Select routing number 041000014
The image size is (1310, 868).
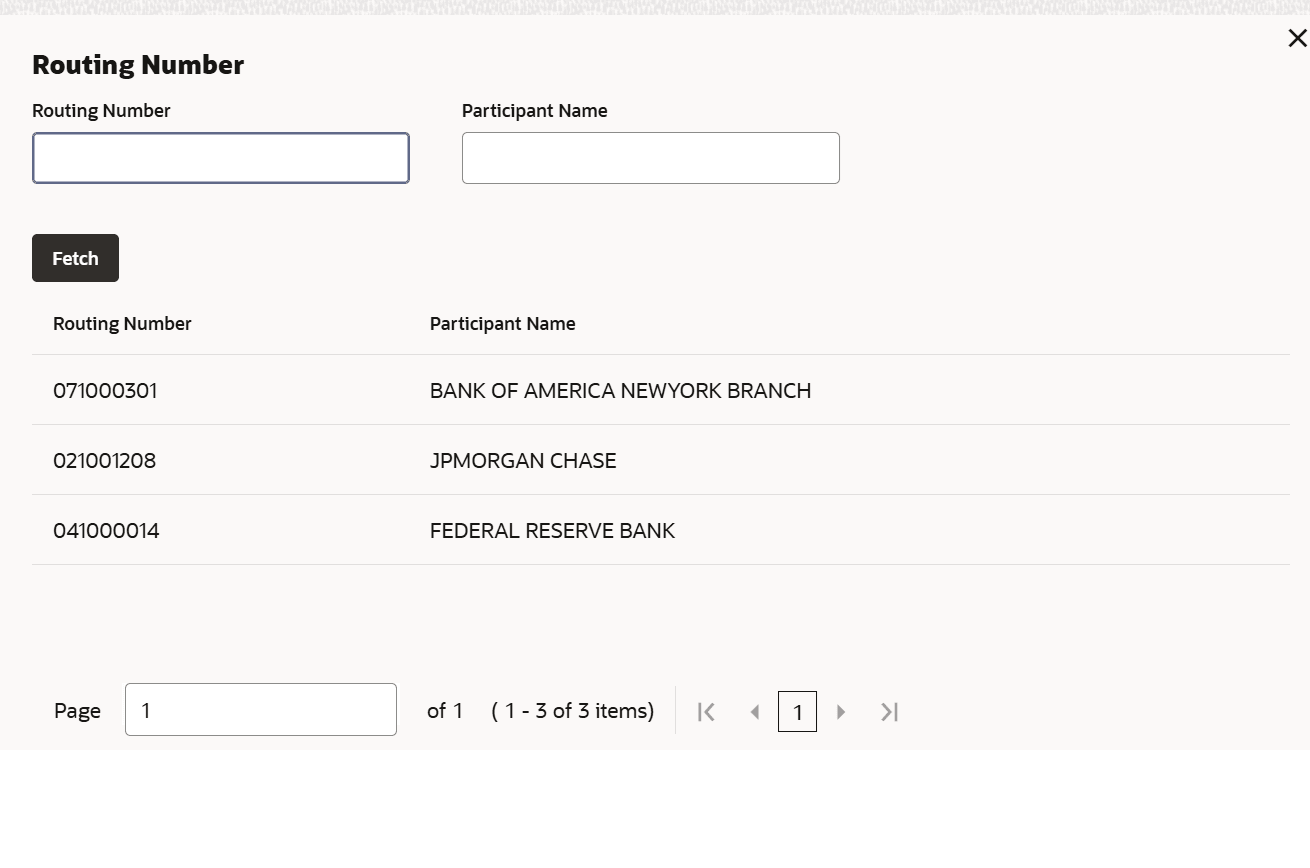click(106, 531)
